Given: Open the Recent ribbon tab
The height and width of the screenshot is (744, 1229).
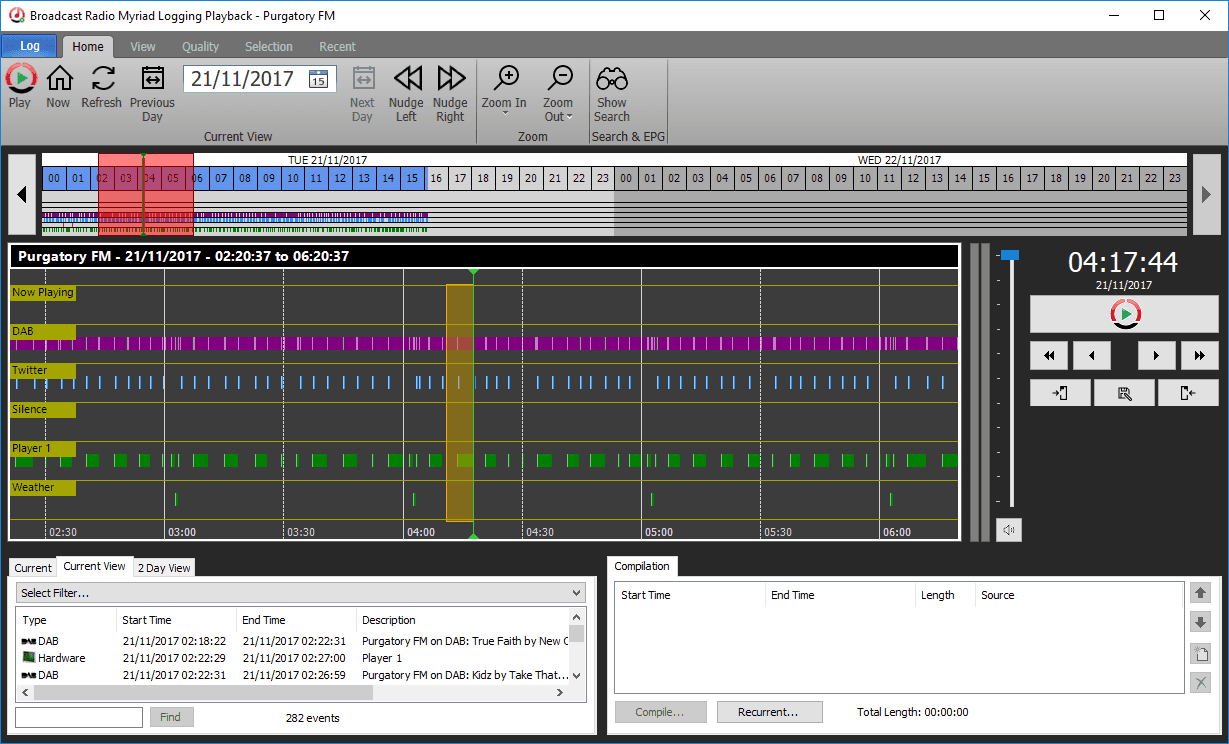Looking at the screenshot, I should point(337,46).
